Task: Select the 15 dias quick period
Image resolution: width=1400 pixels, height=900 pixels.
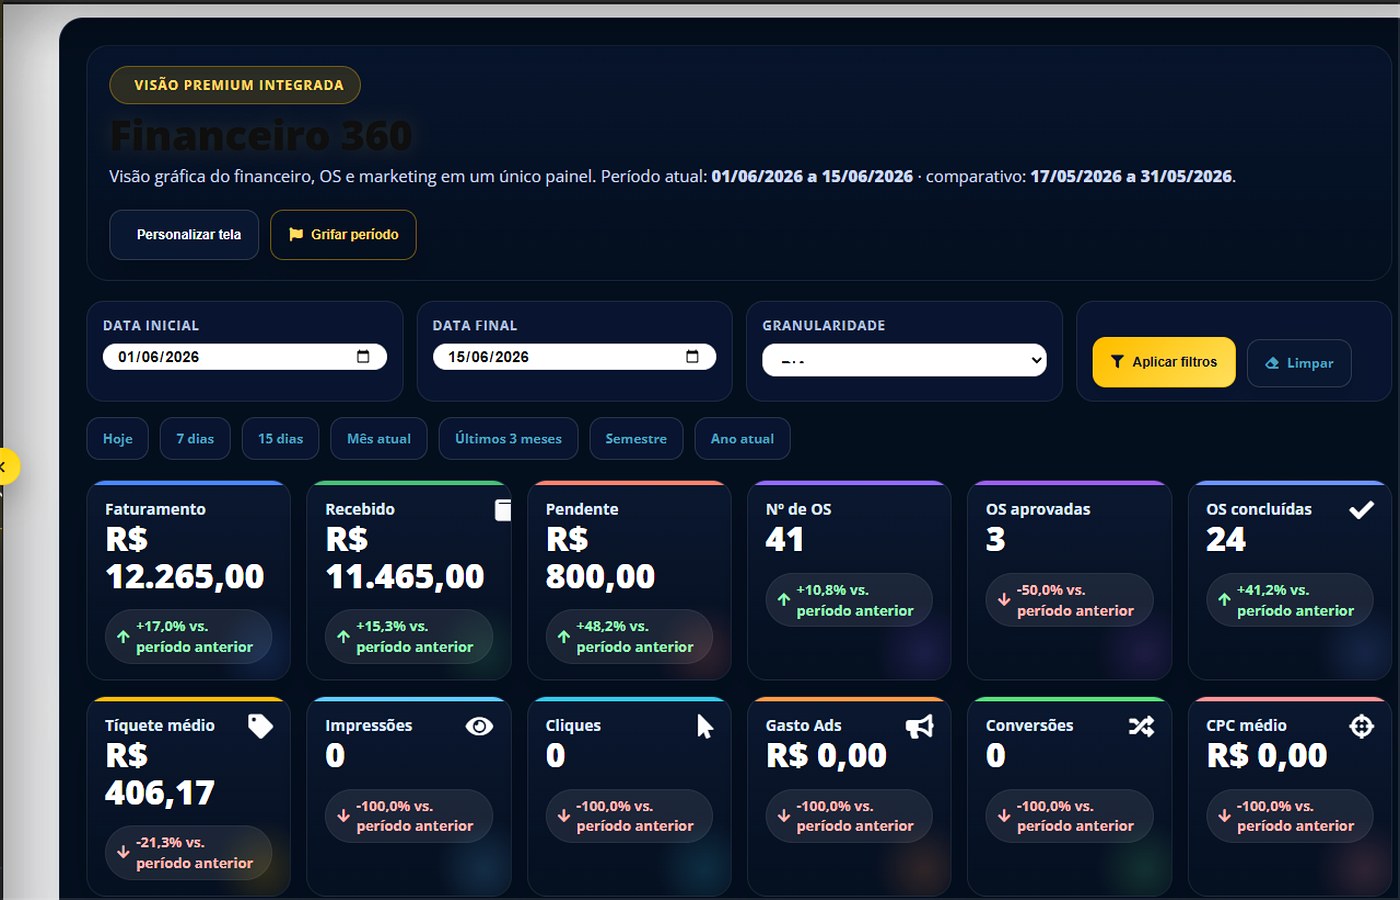Action: click(x=280, y=439)
